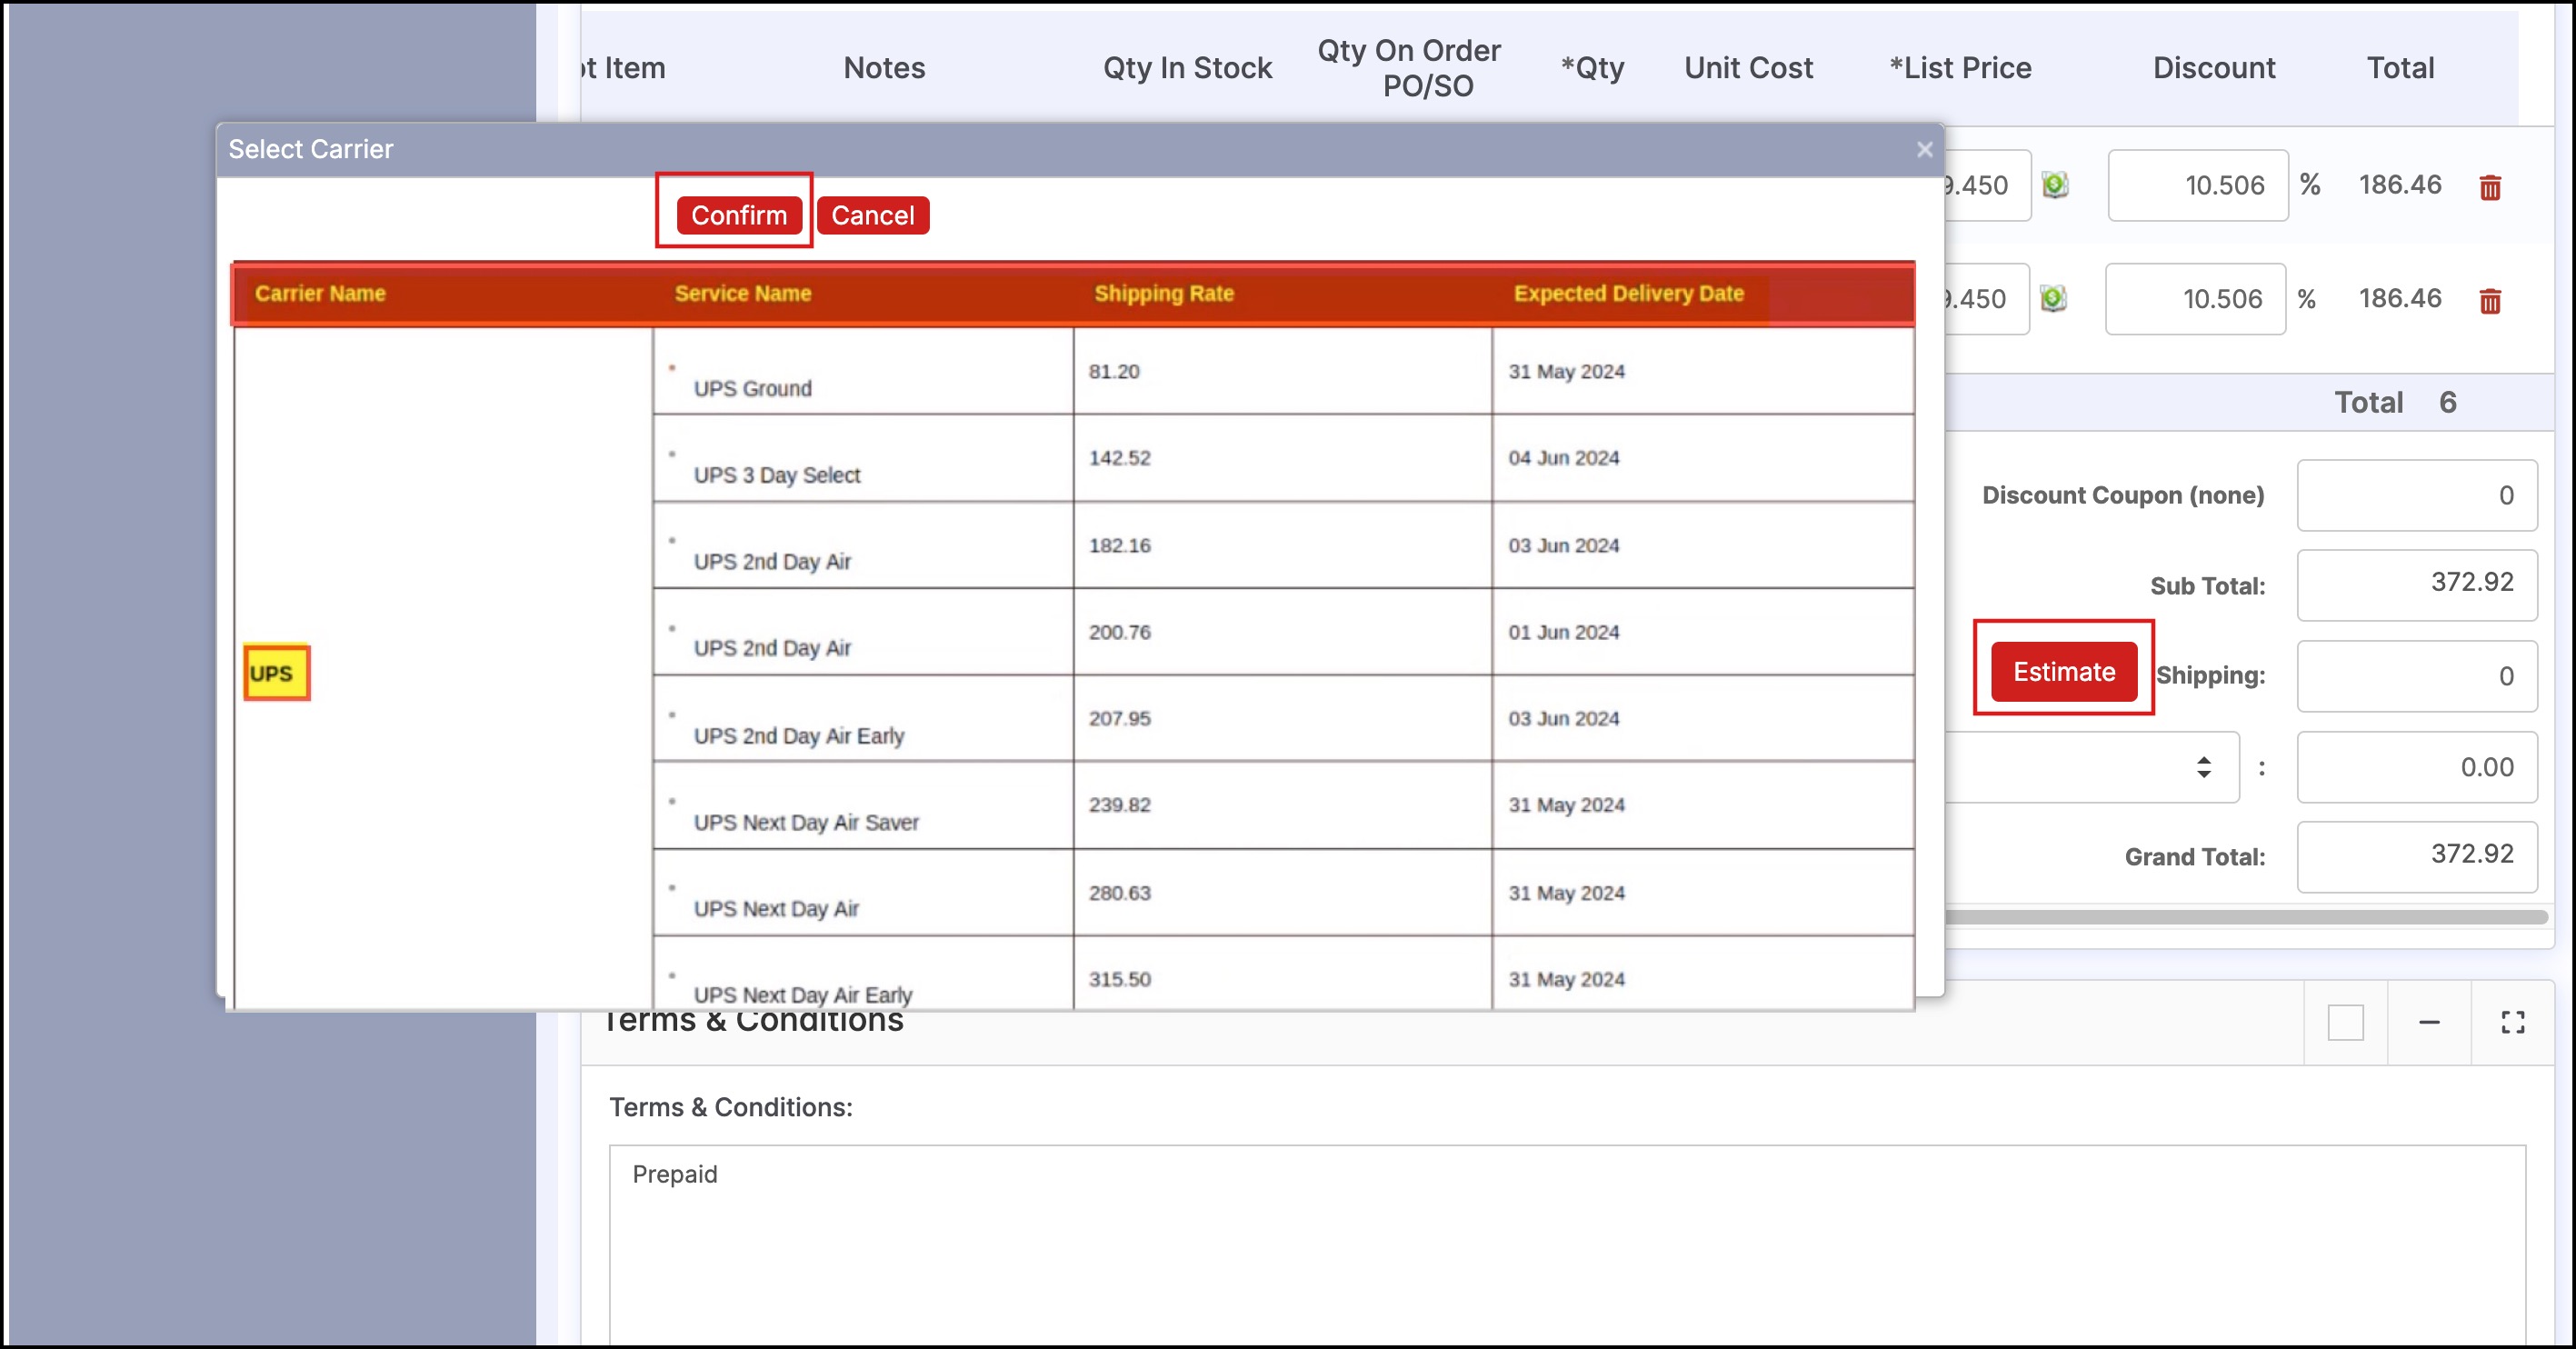Delete the second line item with trash icon
This screenshot has height=1349, width=2576.
tap(2489, 300)
